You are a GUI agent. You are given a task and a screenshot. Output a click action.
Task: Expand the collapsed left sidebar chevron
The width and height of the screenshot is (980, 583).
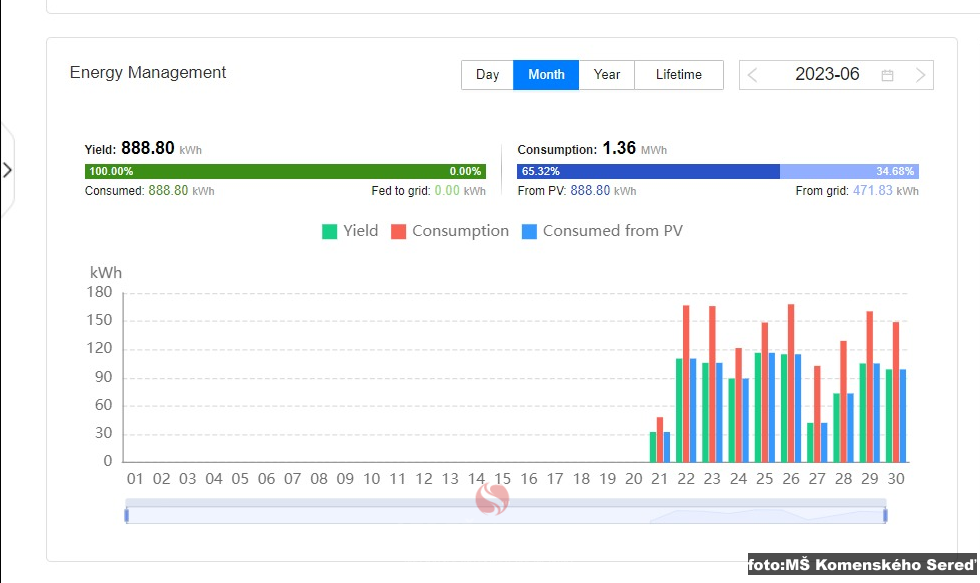coord(7,170)
